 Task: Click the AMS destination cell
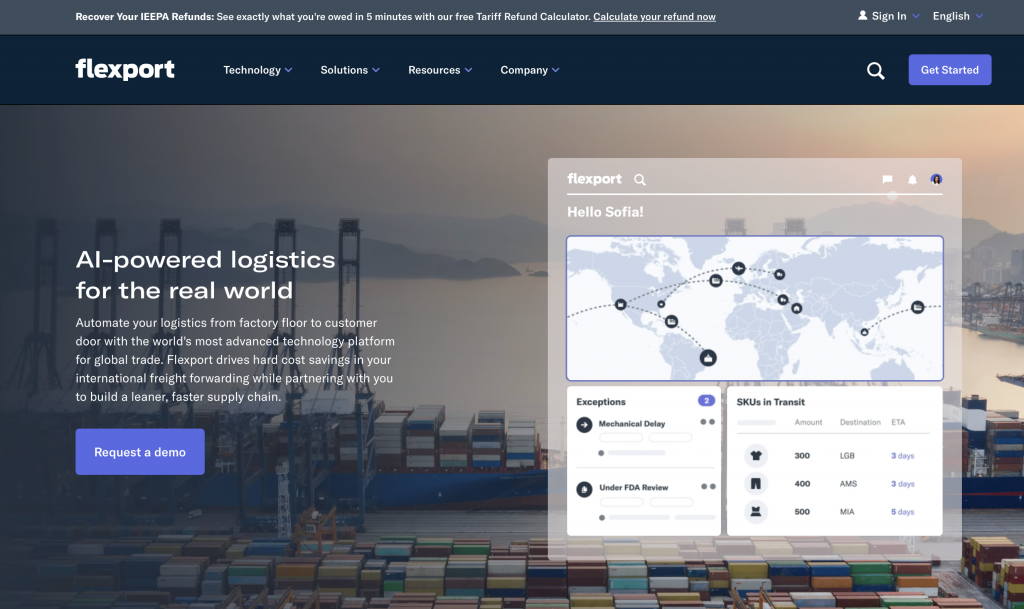pyautogui.click(x=848, y=484)
